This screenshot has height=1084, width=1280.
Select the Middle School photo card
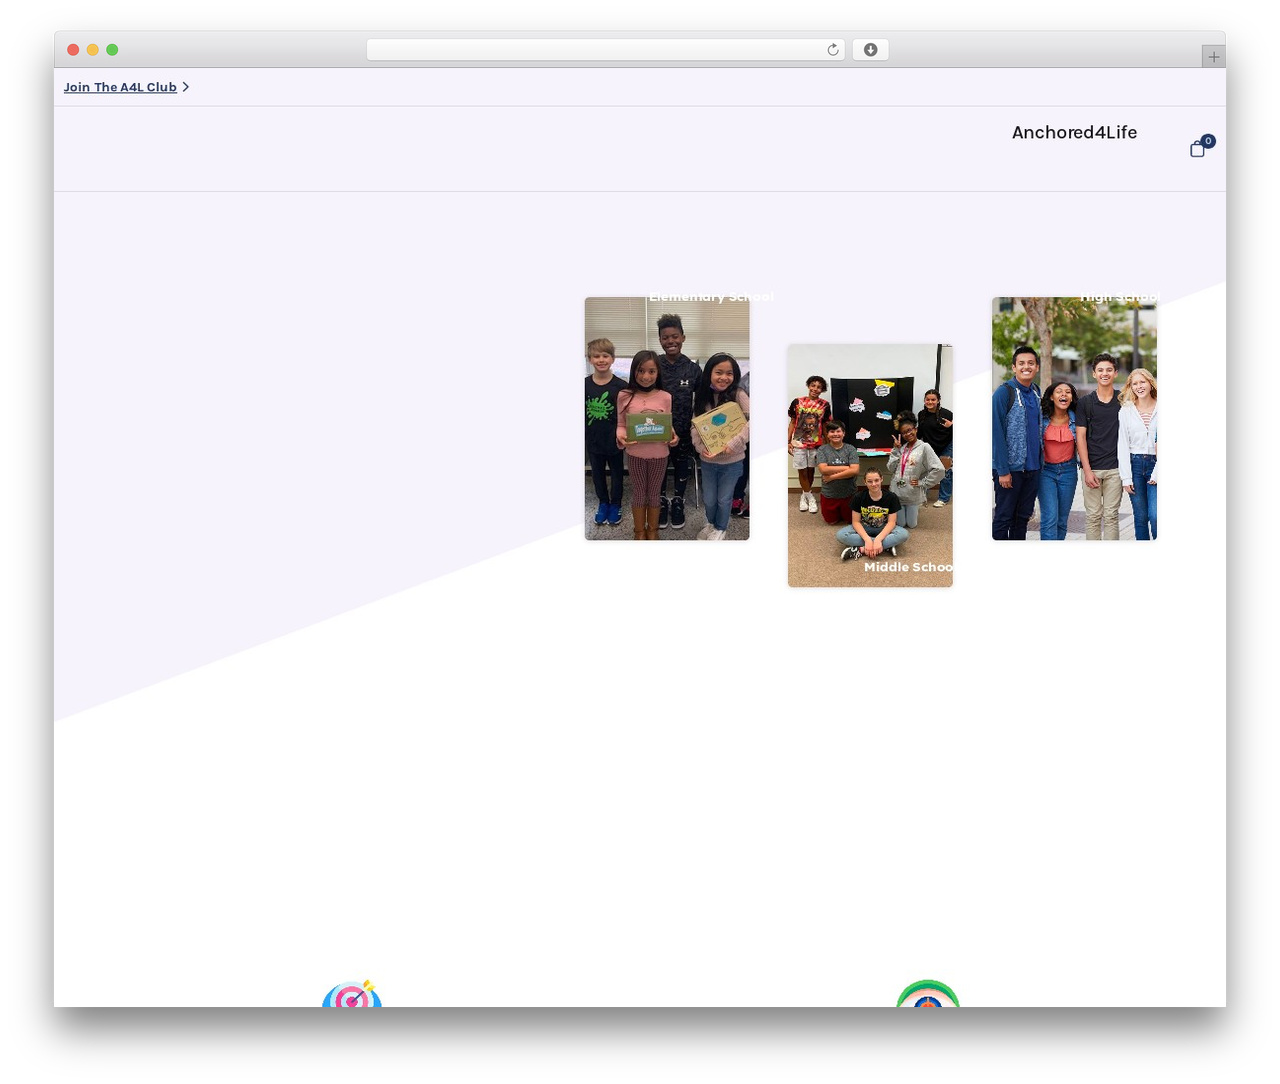pyautogui.click(x=870, y=465)
